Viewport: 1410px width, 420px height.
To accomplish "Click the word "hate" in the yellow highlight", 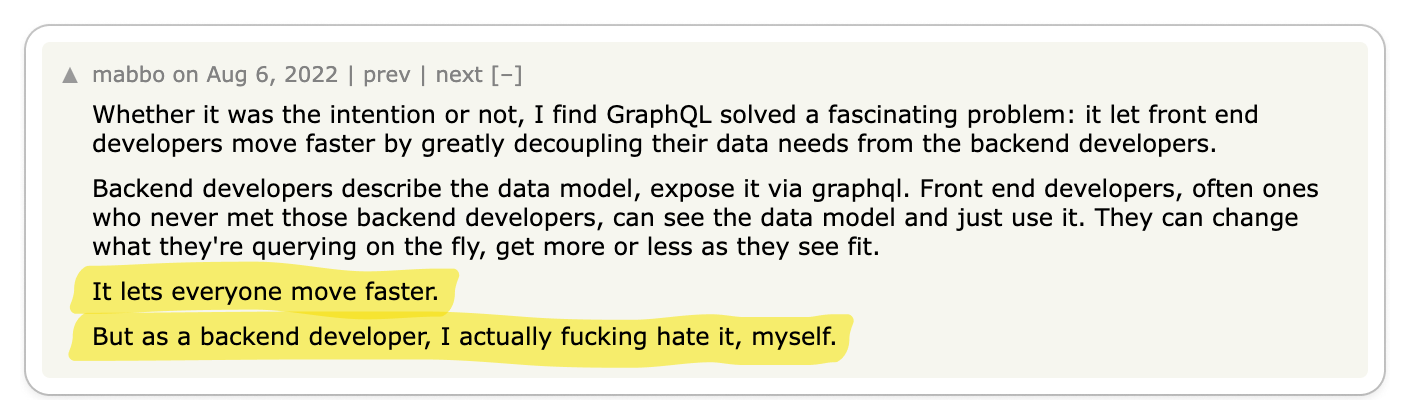I will 683,339.
